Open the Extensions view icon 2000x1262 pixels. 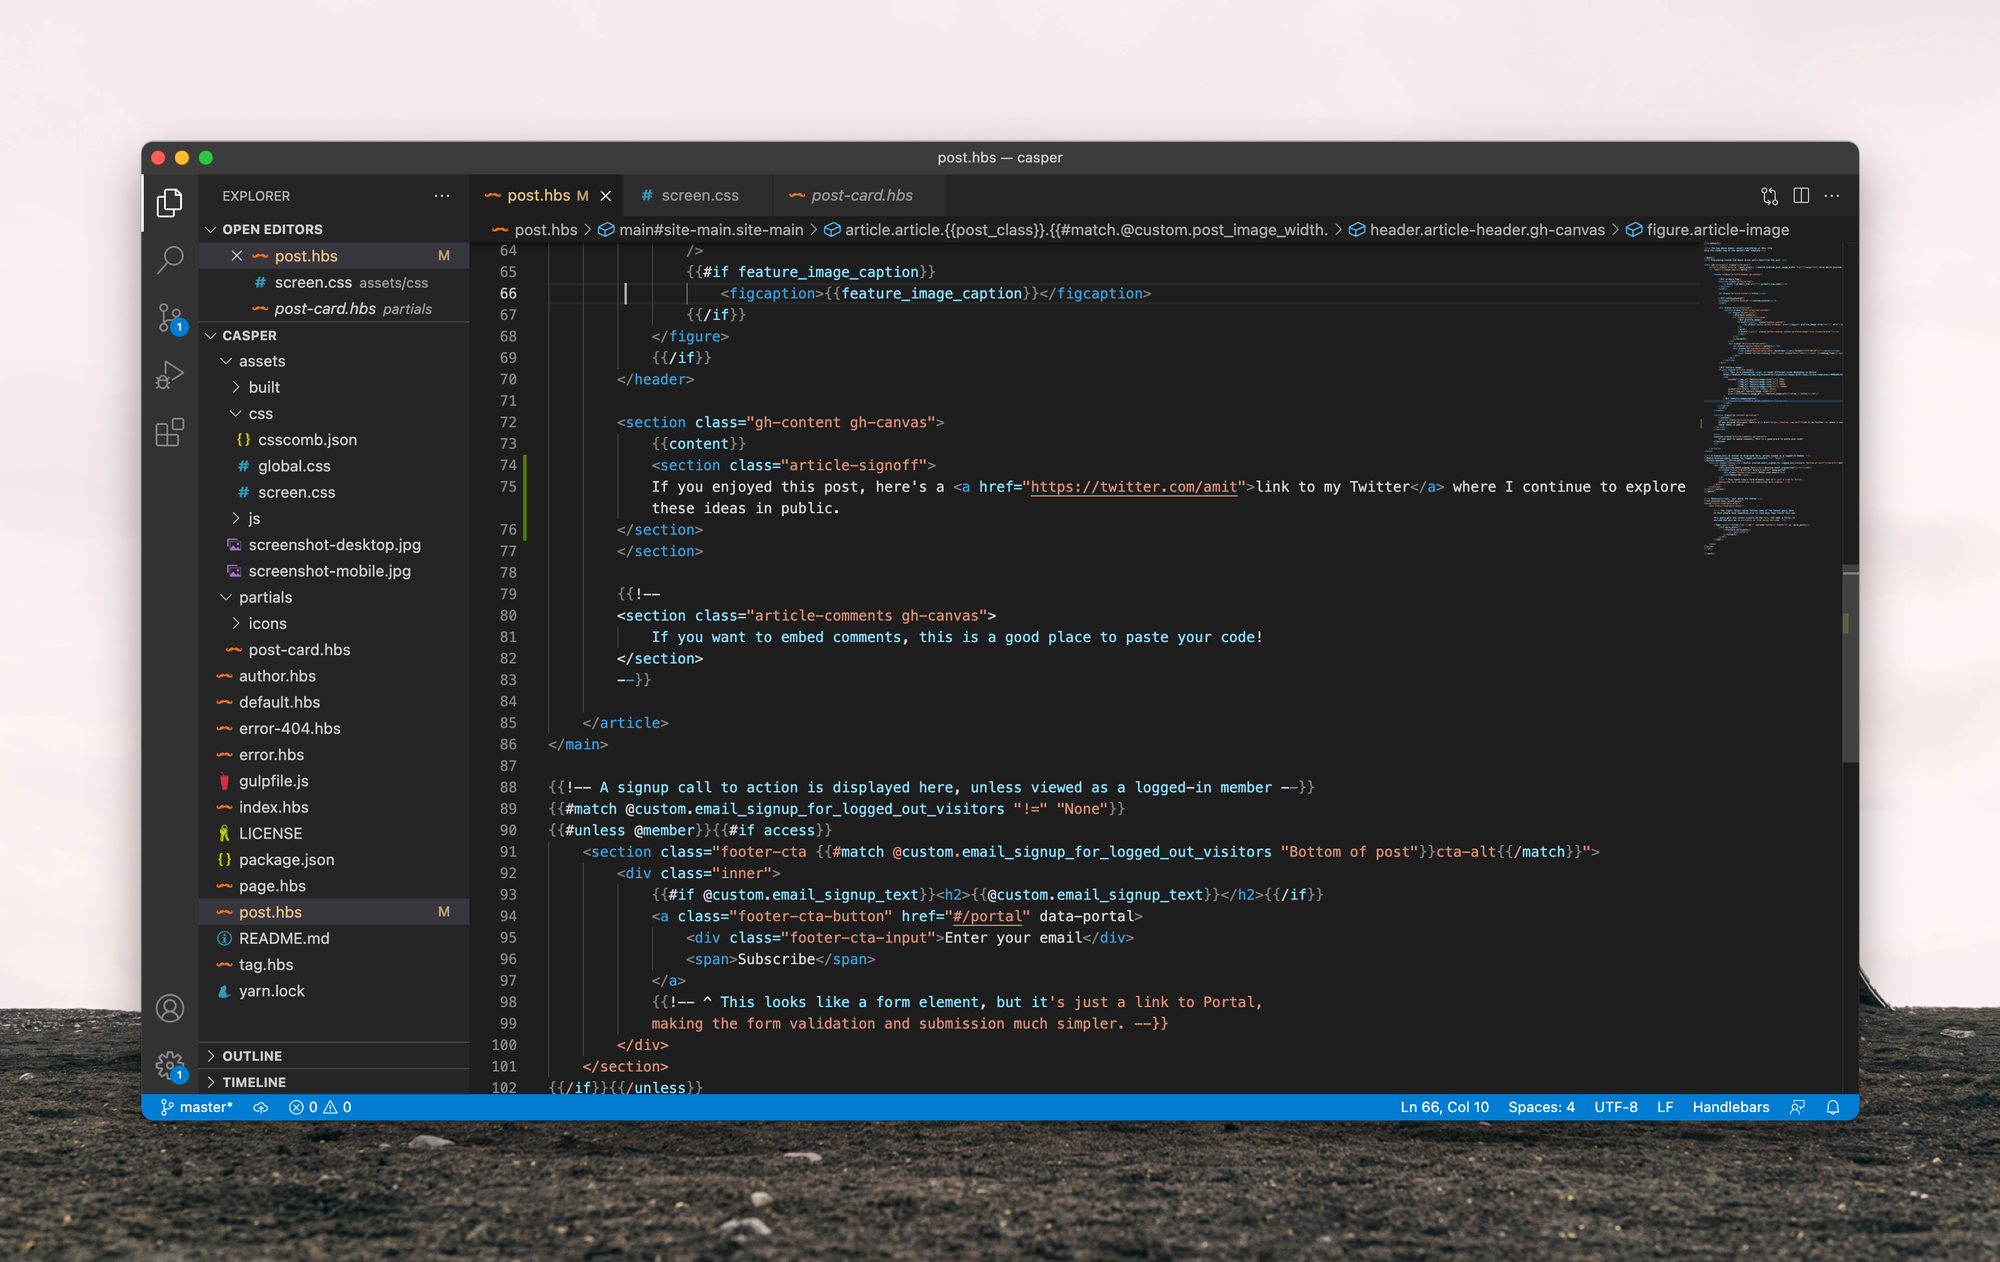170,432
